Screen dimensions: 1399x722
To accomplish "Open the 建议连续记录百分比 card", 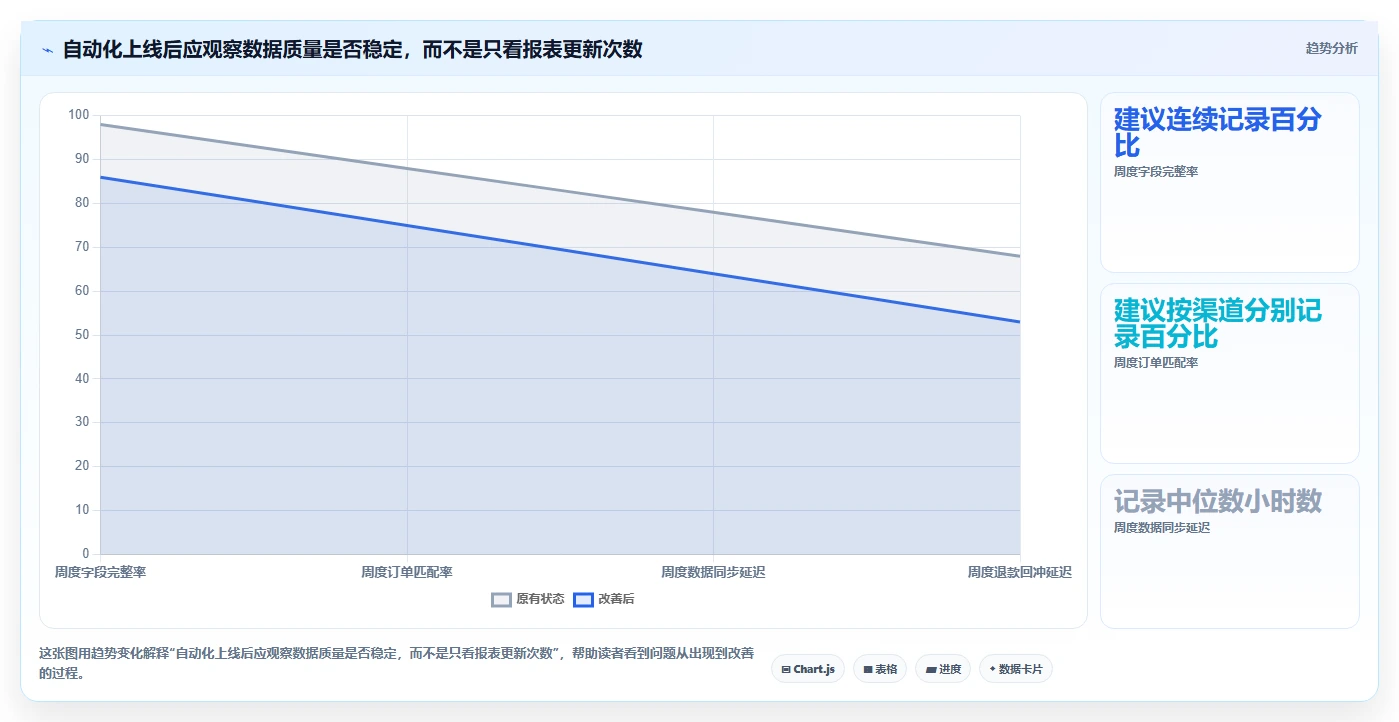I will pyautogui.click(x=1229, y=182).
